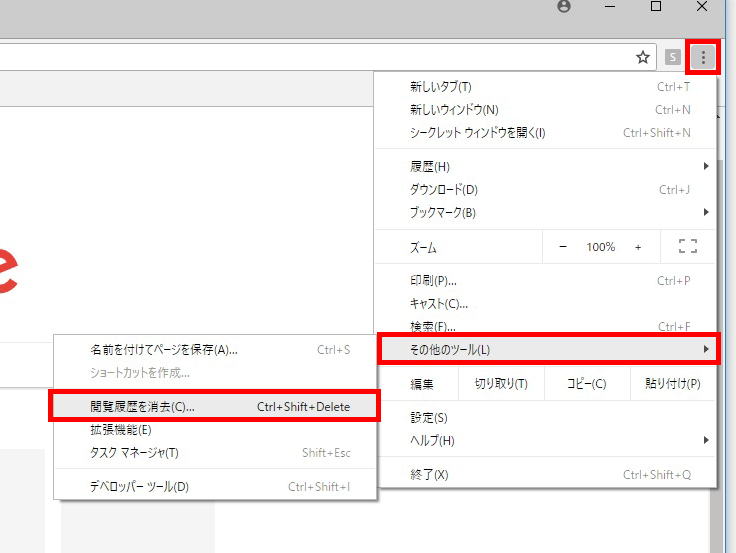Open 拡張機能(E) in the submenu

215,430
